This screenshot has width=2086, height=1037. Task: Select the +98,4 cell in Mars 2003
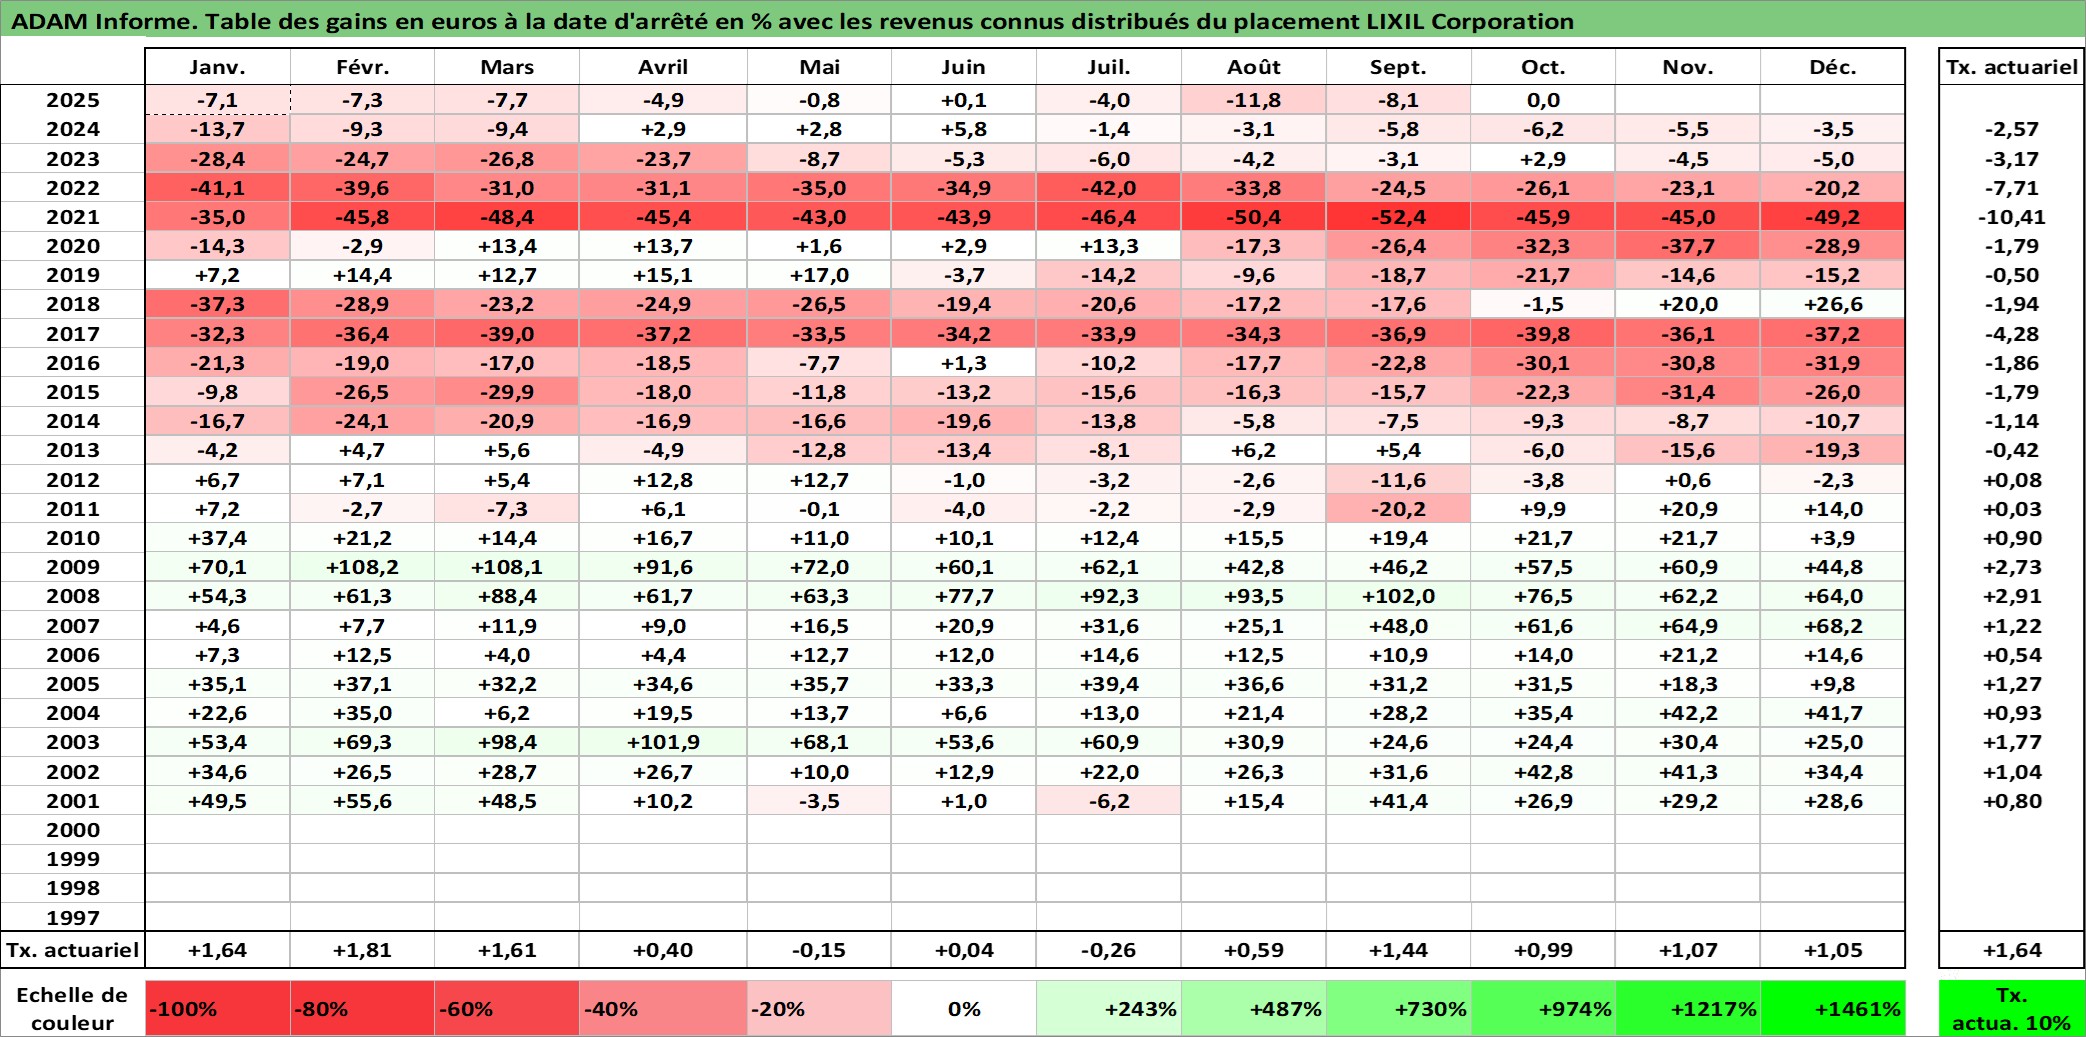[507, 742]
